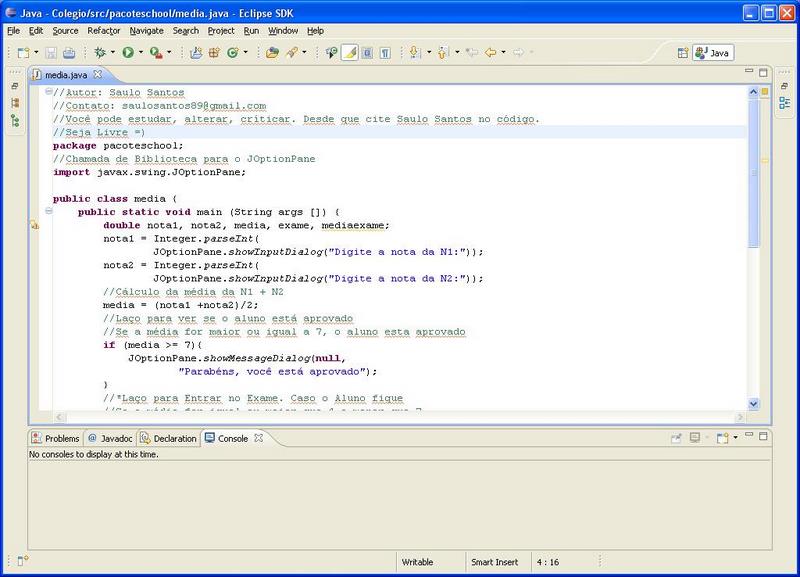Open the Outline fast view in right trim
800x577 pixels.
(x=785, y=103)
